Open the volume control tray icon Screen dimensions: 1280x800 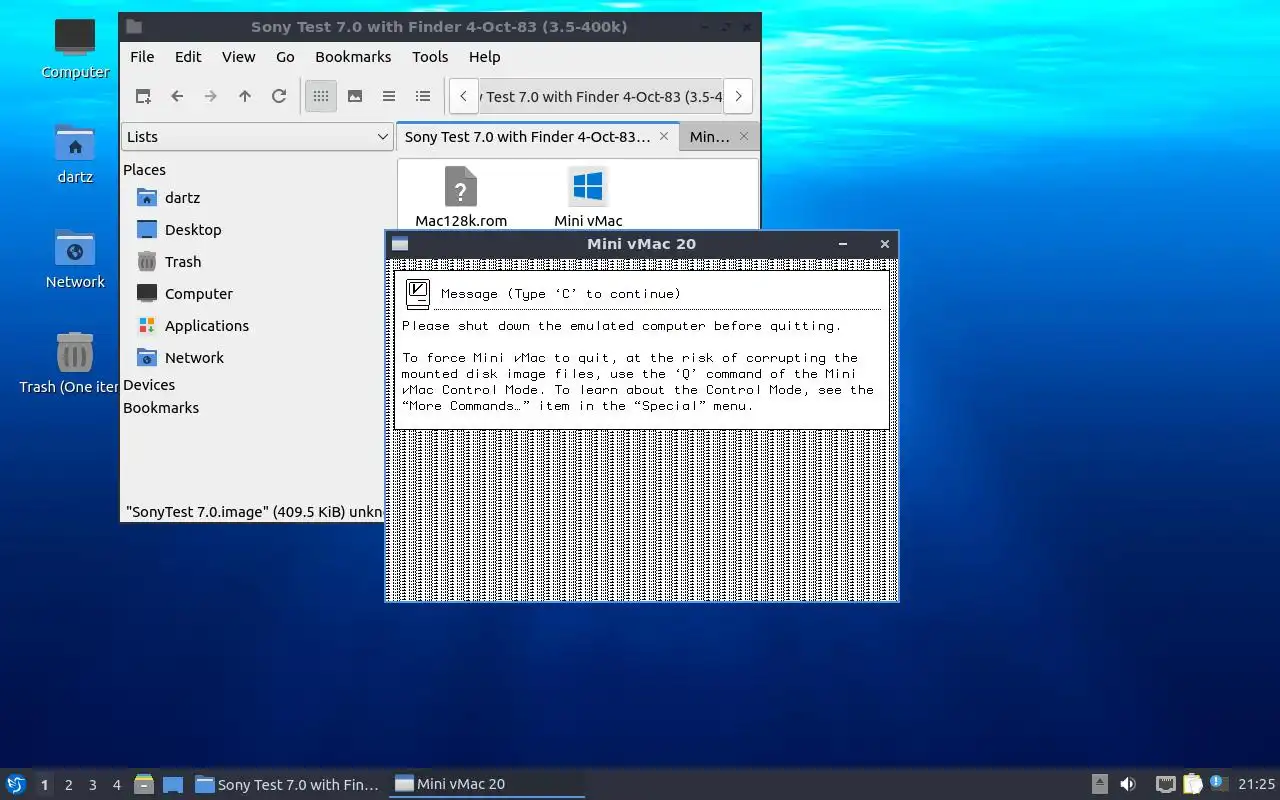1128,785
